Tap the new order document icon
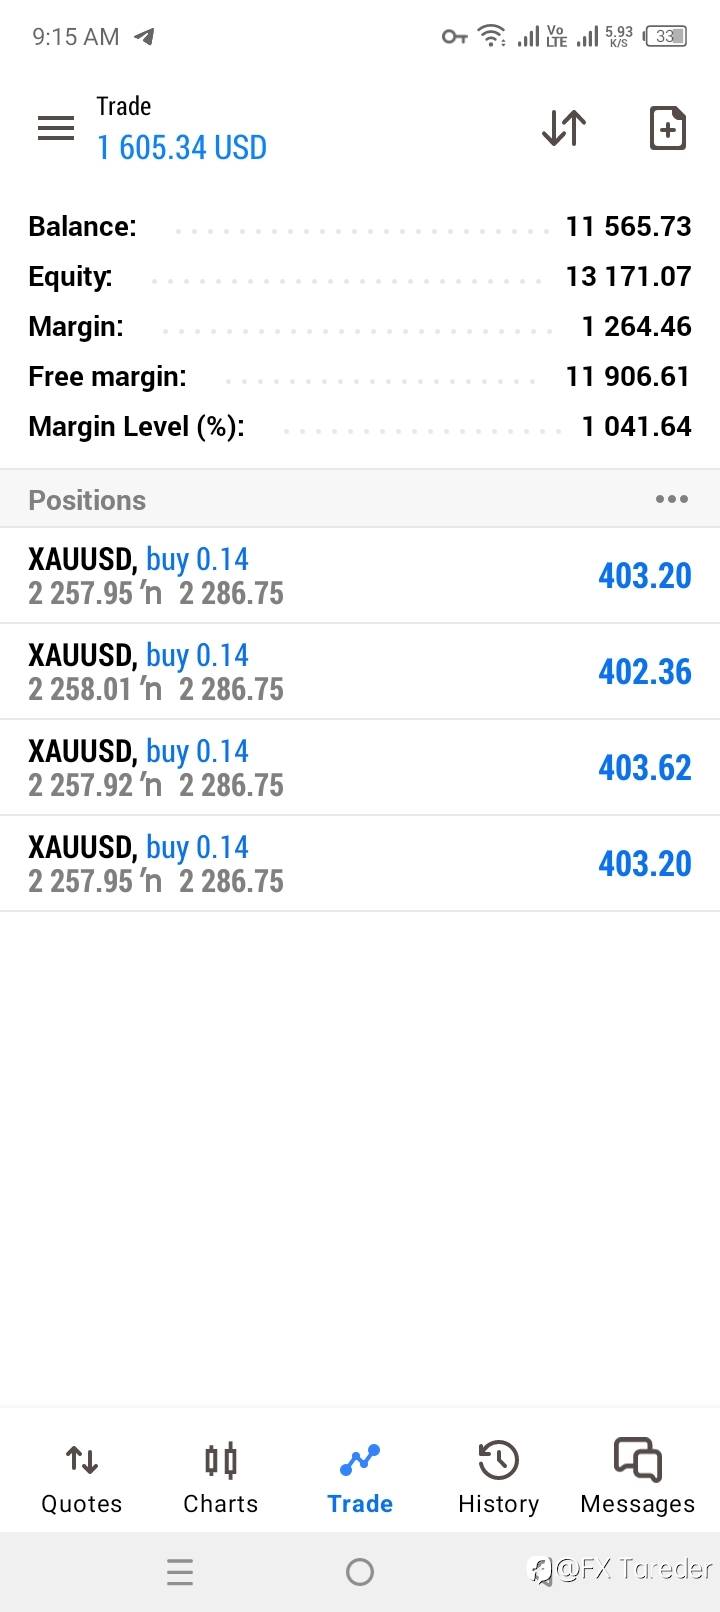720x1612 pixels. point(667,128)
